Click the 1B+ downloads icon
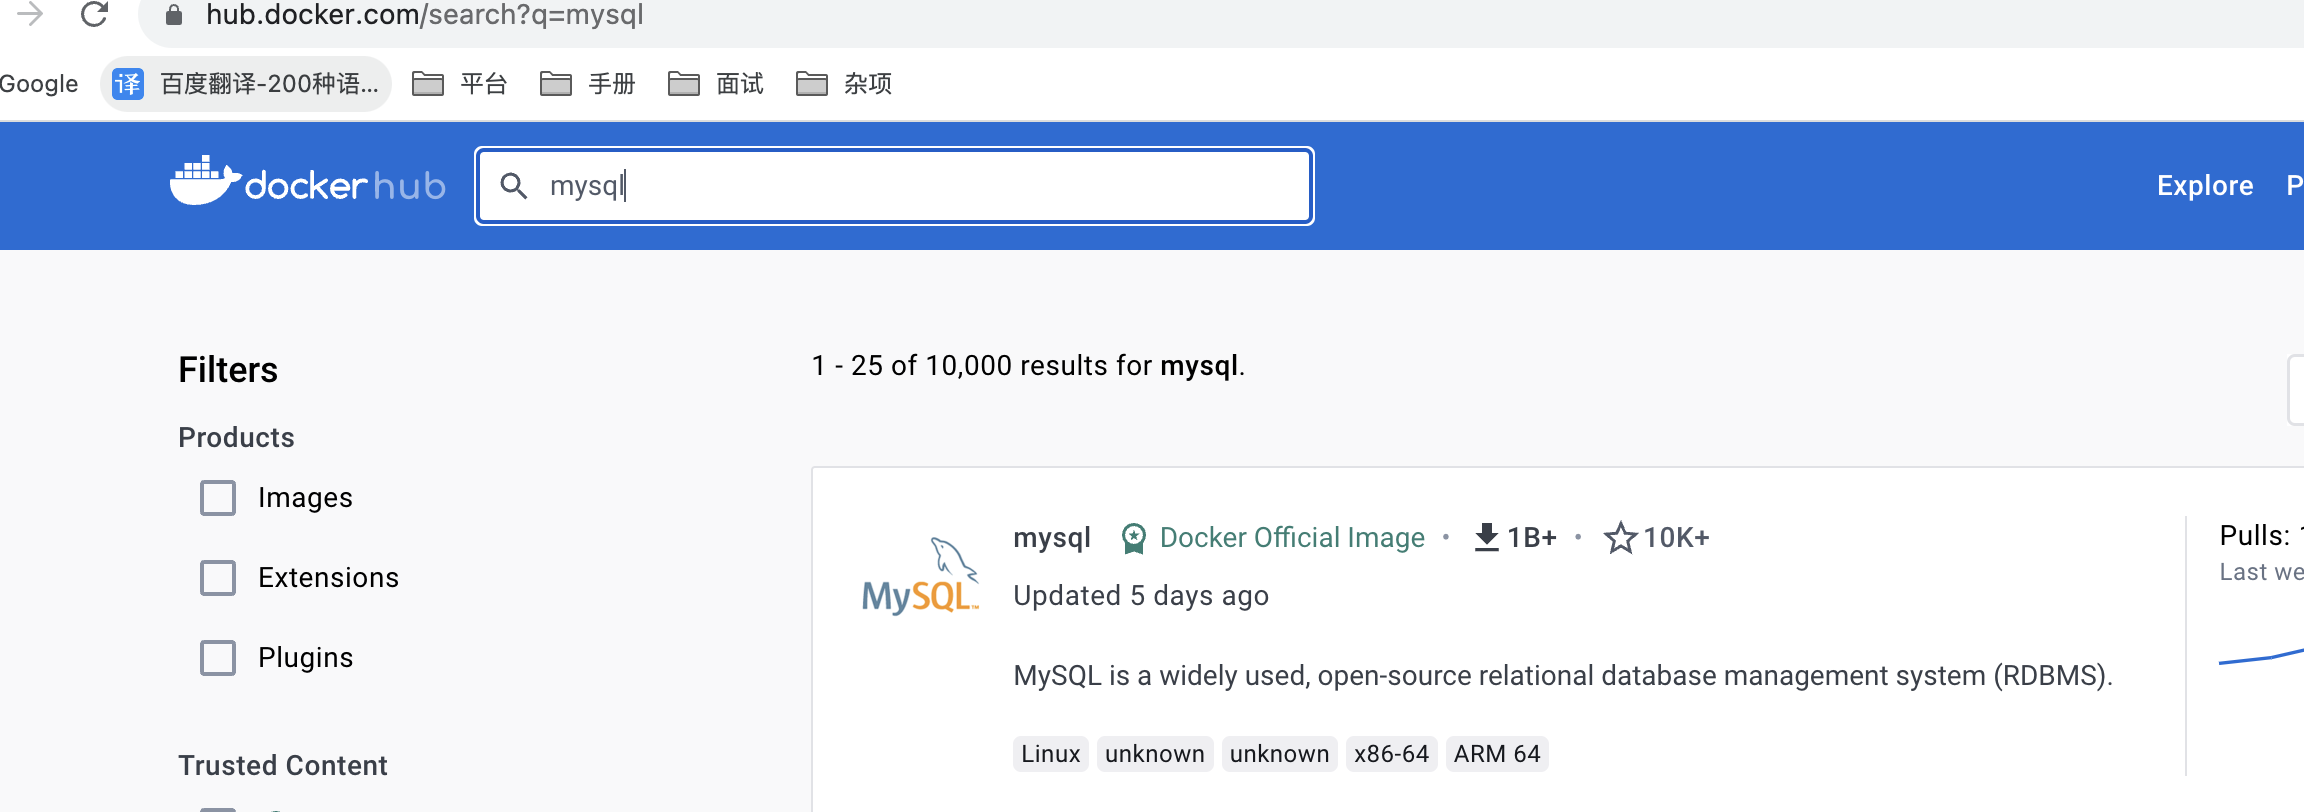2304x812 pixels. (x=1487, y=538)
